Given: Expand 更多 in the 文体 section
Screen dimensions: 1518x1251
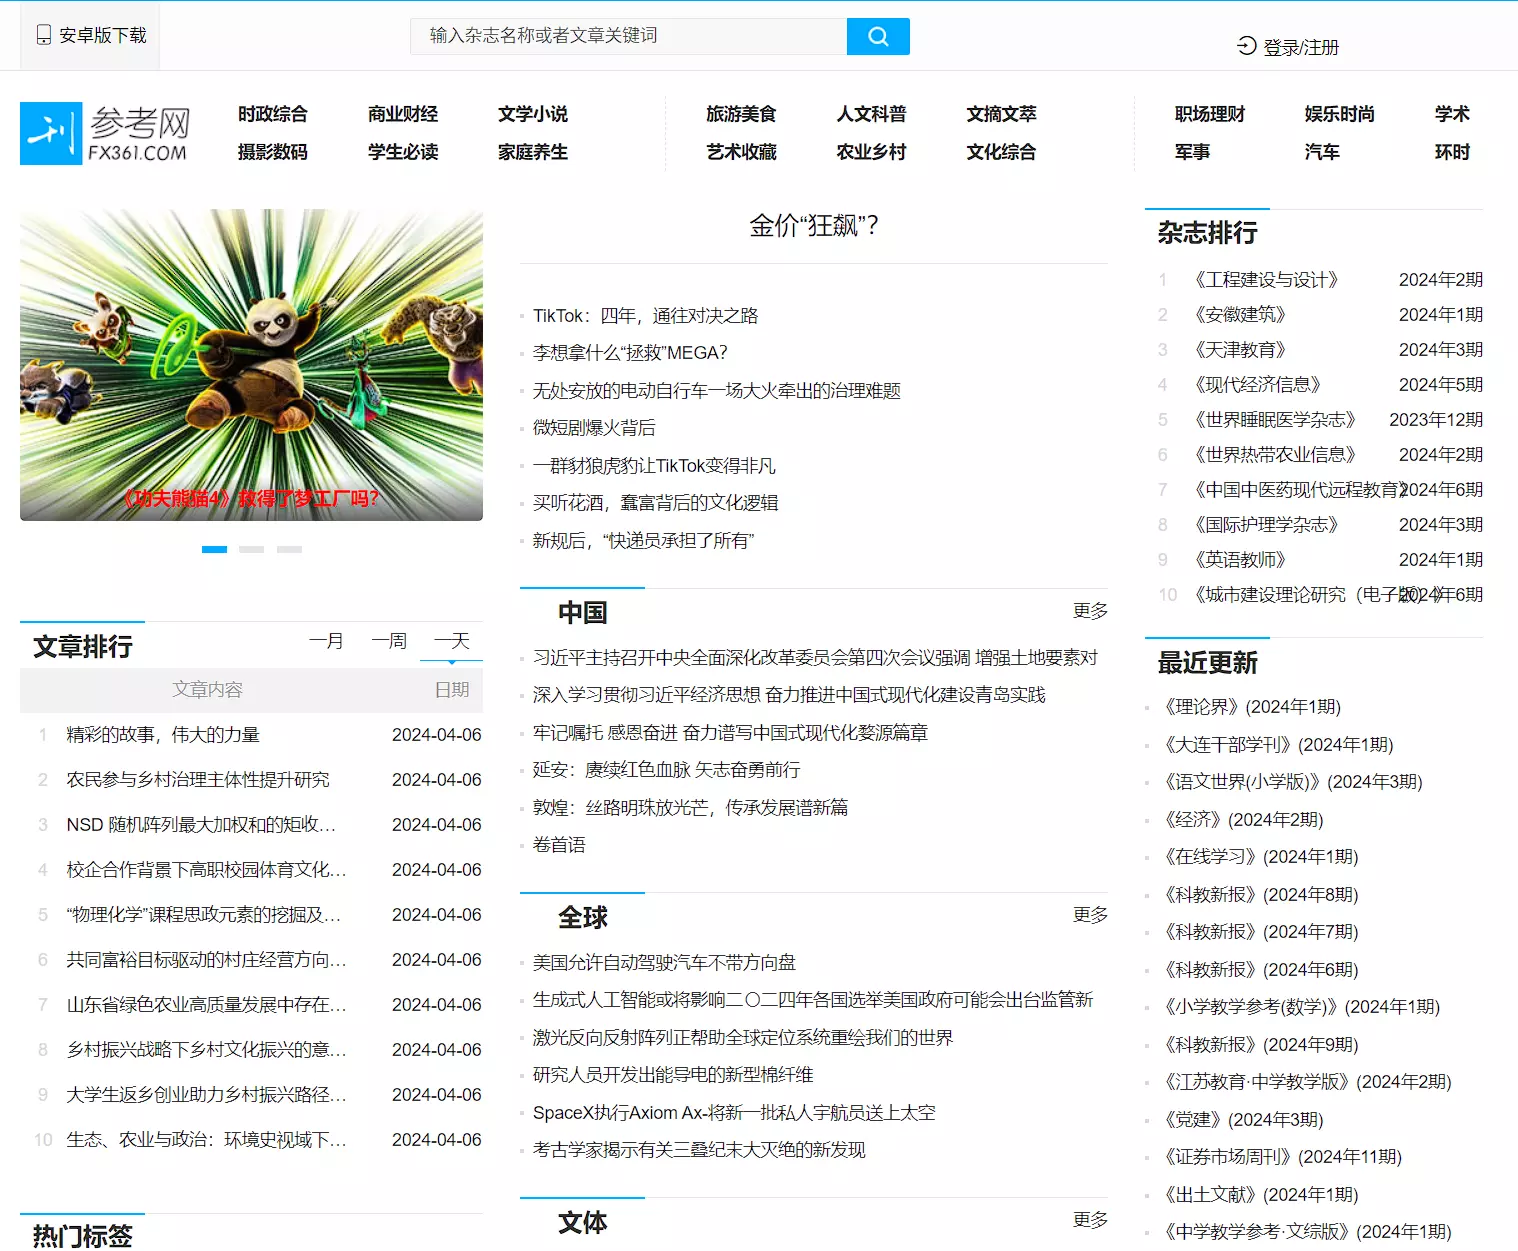Looking at the screenshot, I should (1089, 1220).
